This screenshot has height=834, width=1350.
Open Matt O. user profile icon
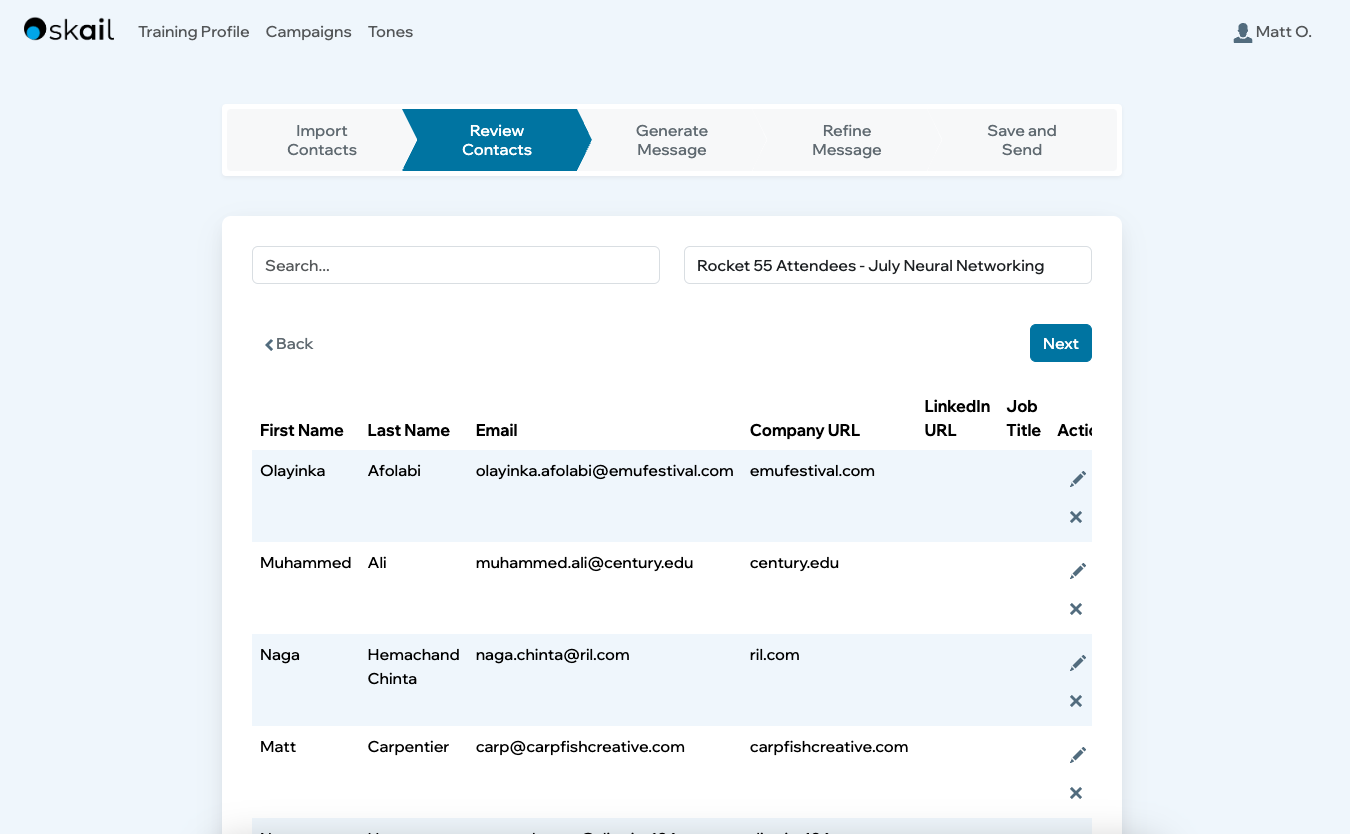pyautogui.click(x=1243, y=32)
